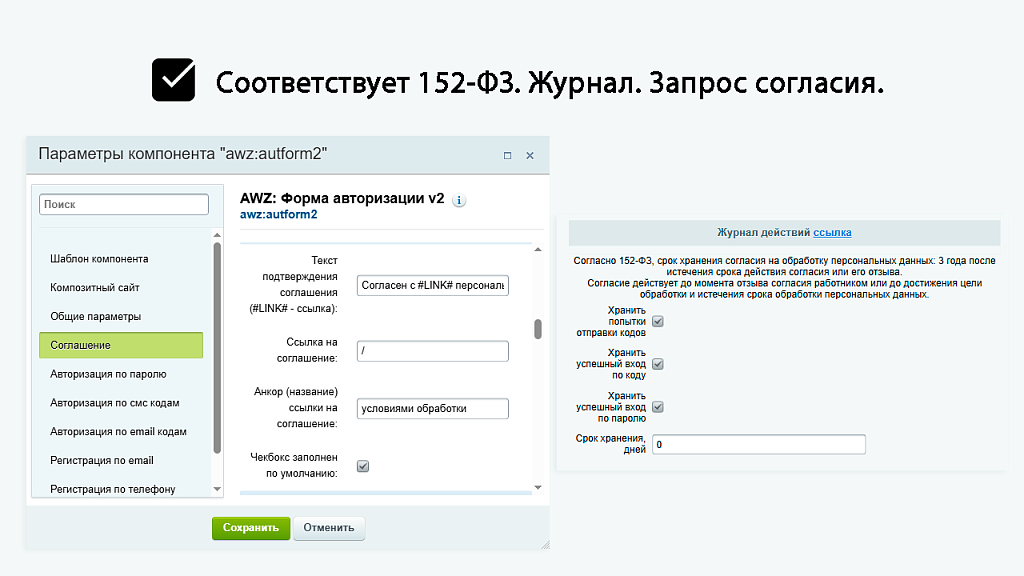The image size is (1024, 576).
Task: Uncheck "Чекбокс заполнен по умолчанию"
Action: [363, 464]
